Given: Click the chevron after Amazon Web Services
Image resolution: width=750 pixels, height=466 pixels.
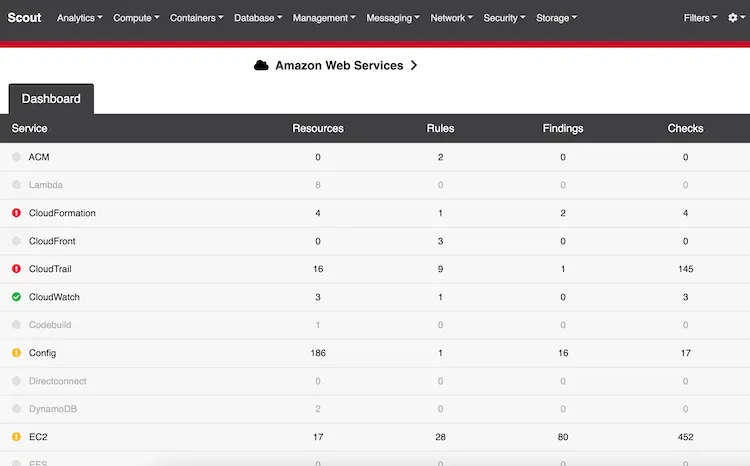Looking at the screenshot, I should [414, 66].
